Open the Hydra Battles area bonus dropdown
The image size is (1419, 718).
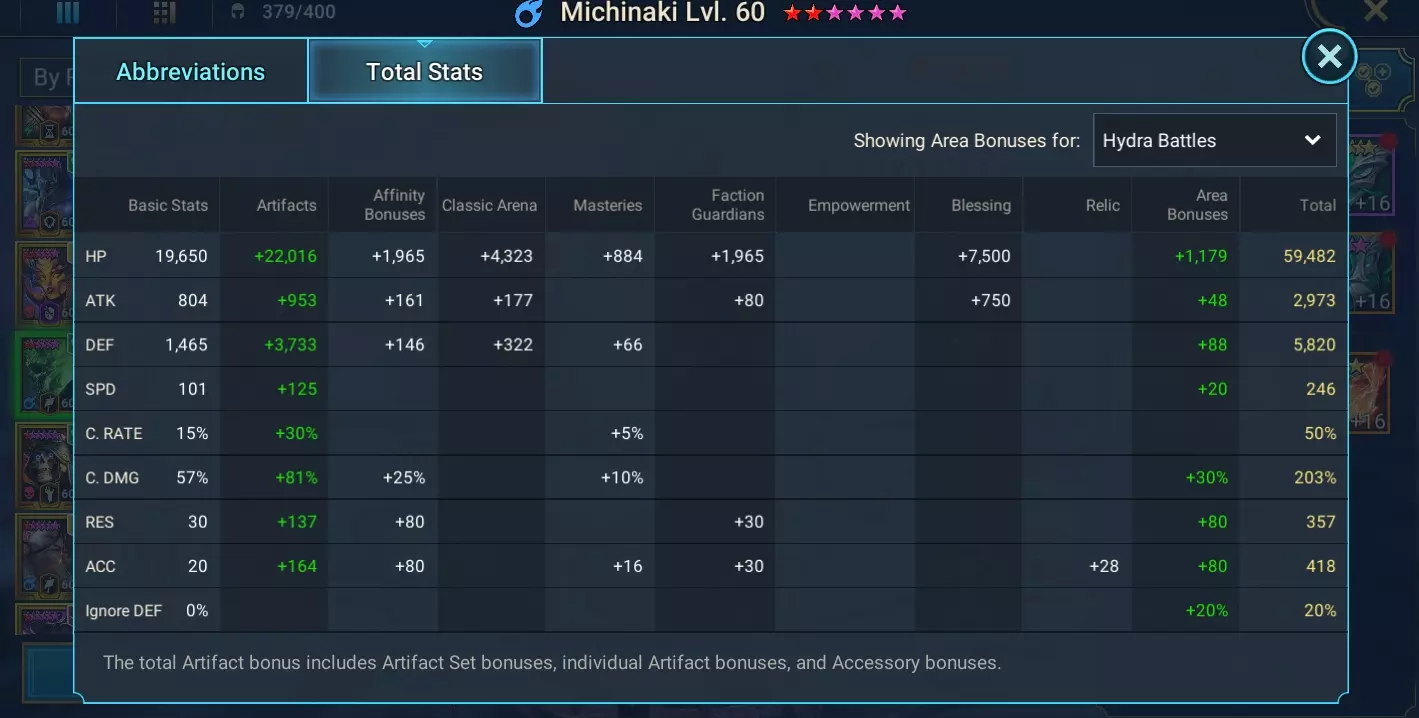coord(1214,140)
